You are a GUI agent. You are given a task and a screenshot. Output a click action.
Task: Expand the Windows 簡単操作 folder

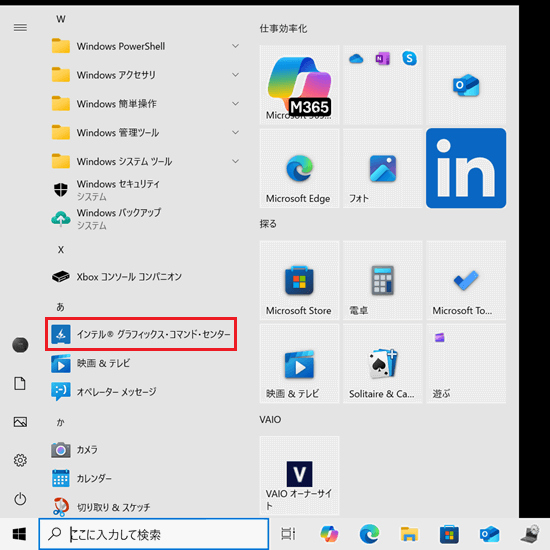coord(145,103)
